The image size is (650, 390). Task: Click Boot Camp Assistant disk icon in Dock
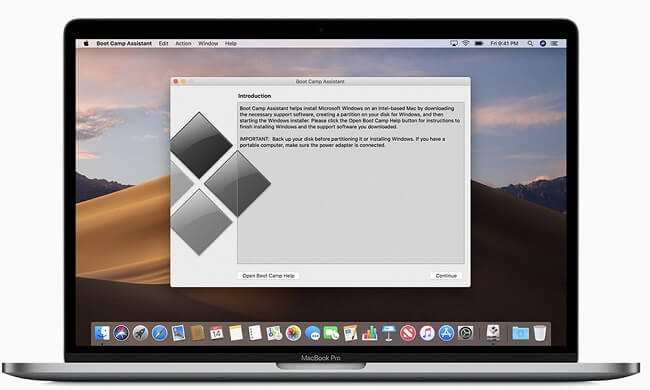(x=493, y=332)
